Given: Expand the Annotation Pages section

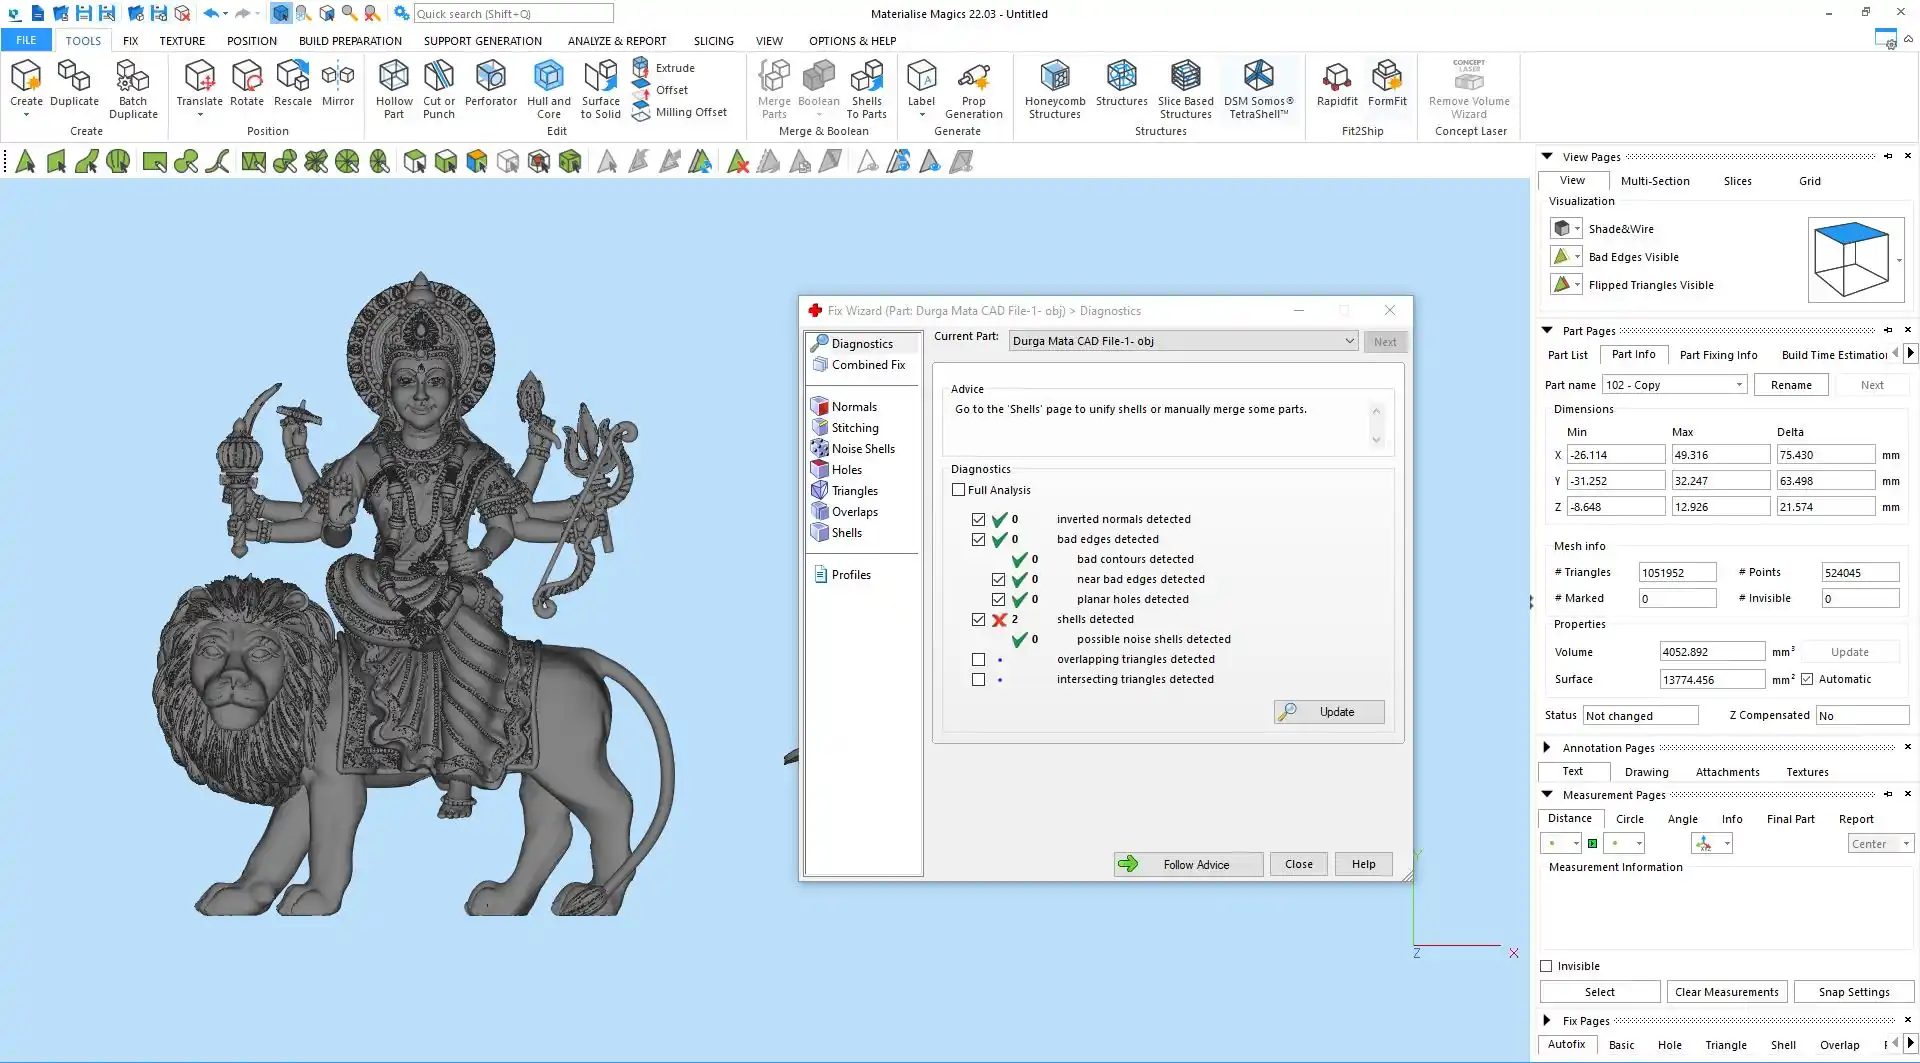Looking at the screenshot, I should pos(1547,748).
